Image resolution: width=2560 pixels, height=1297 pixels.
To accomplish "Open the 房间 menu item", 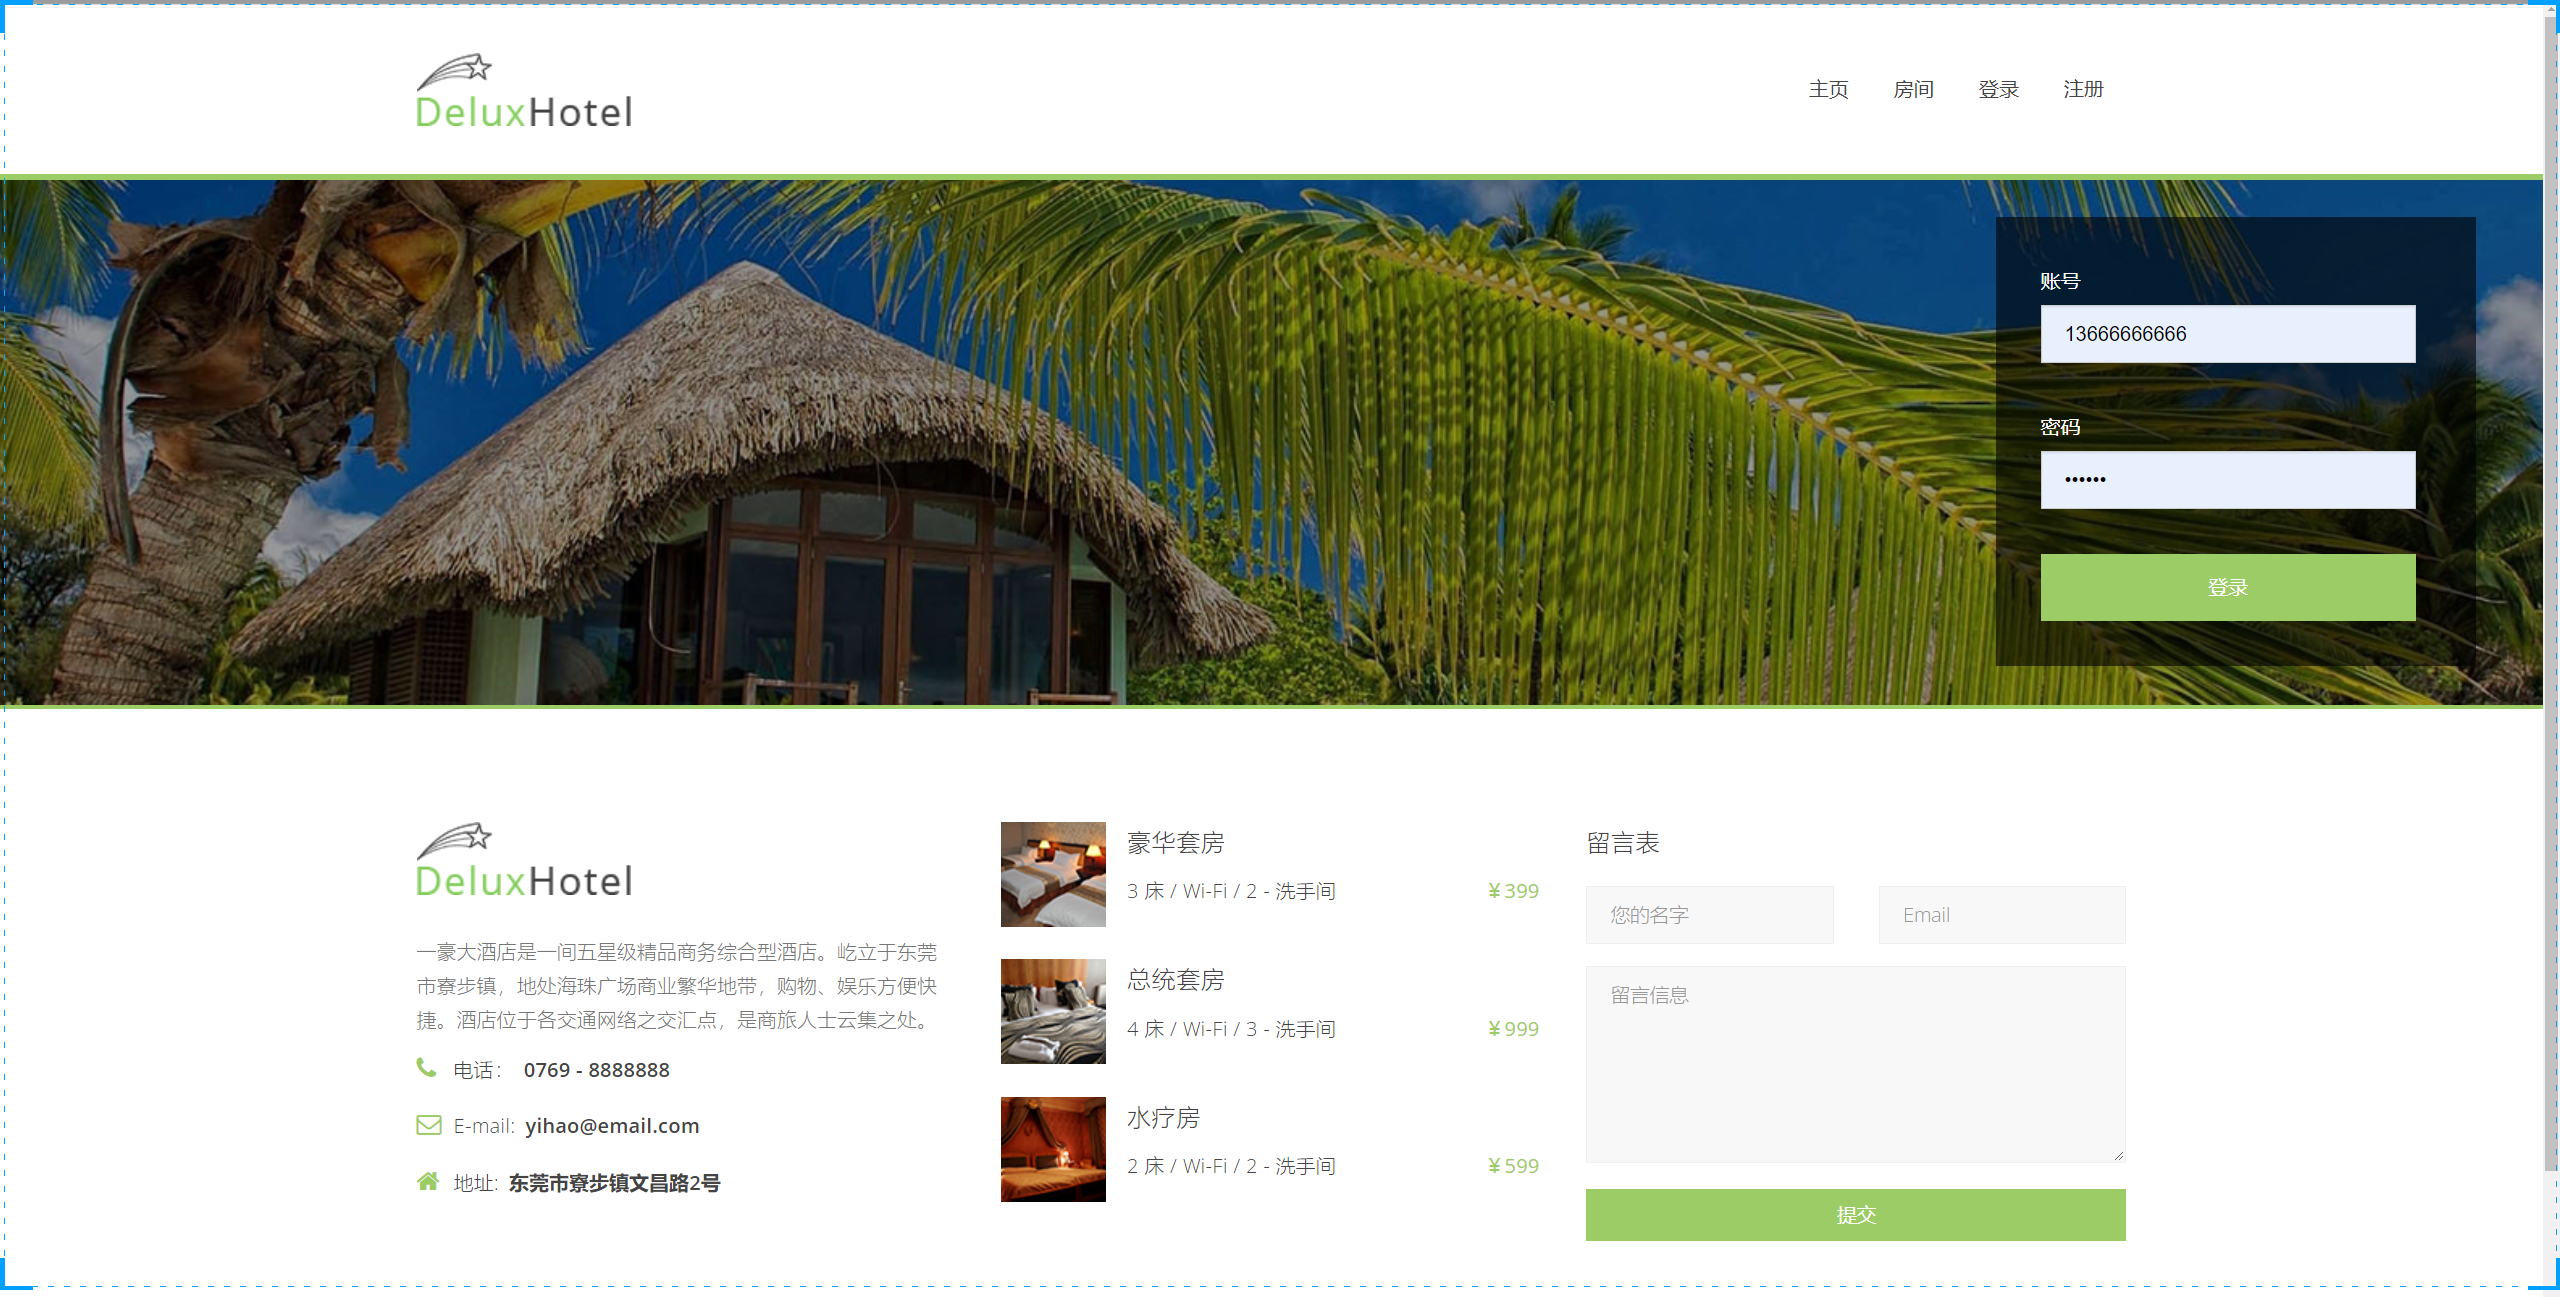I will (x=1912, y=89).
